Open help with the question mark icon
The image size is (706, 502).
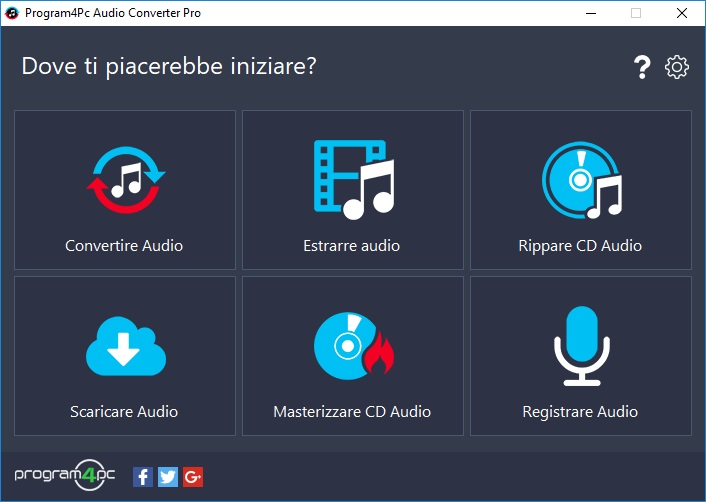click(x=642, y=68)
